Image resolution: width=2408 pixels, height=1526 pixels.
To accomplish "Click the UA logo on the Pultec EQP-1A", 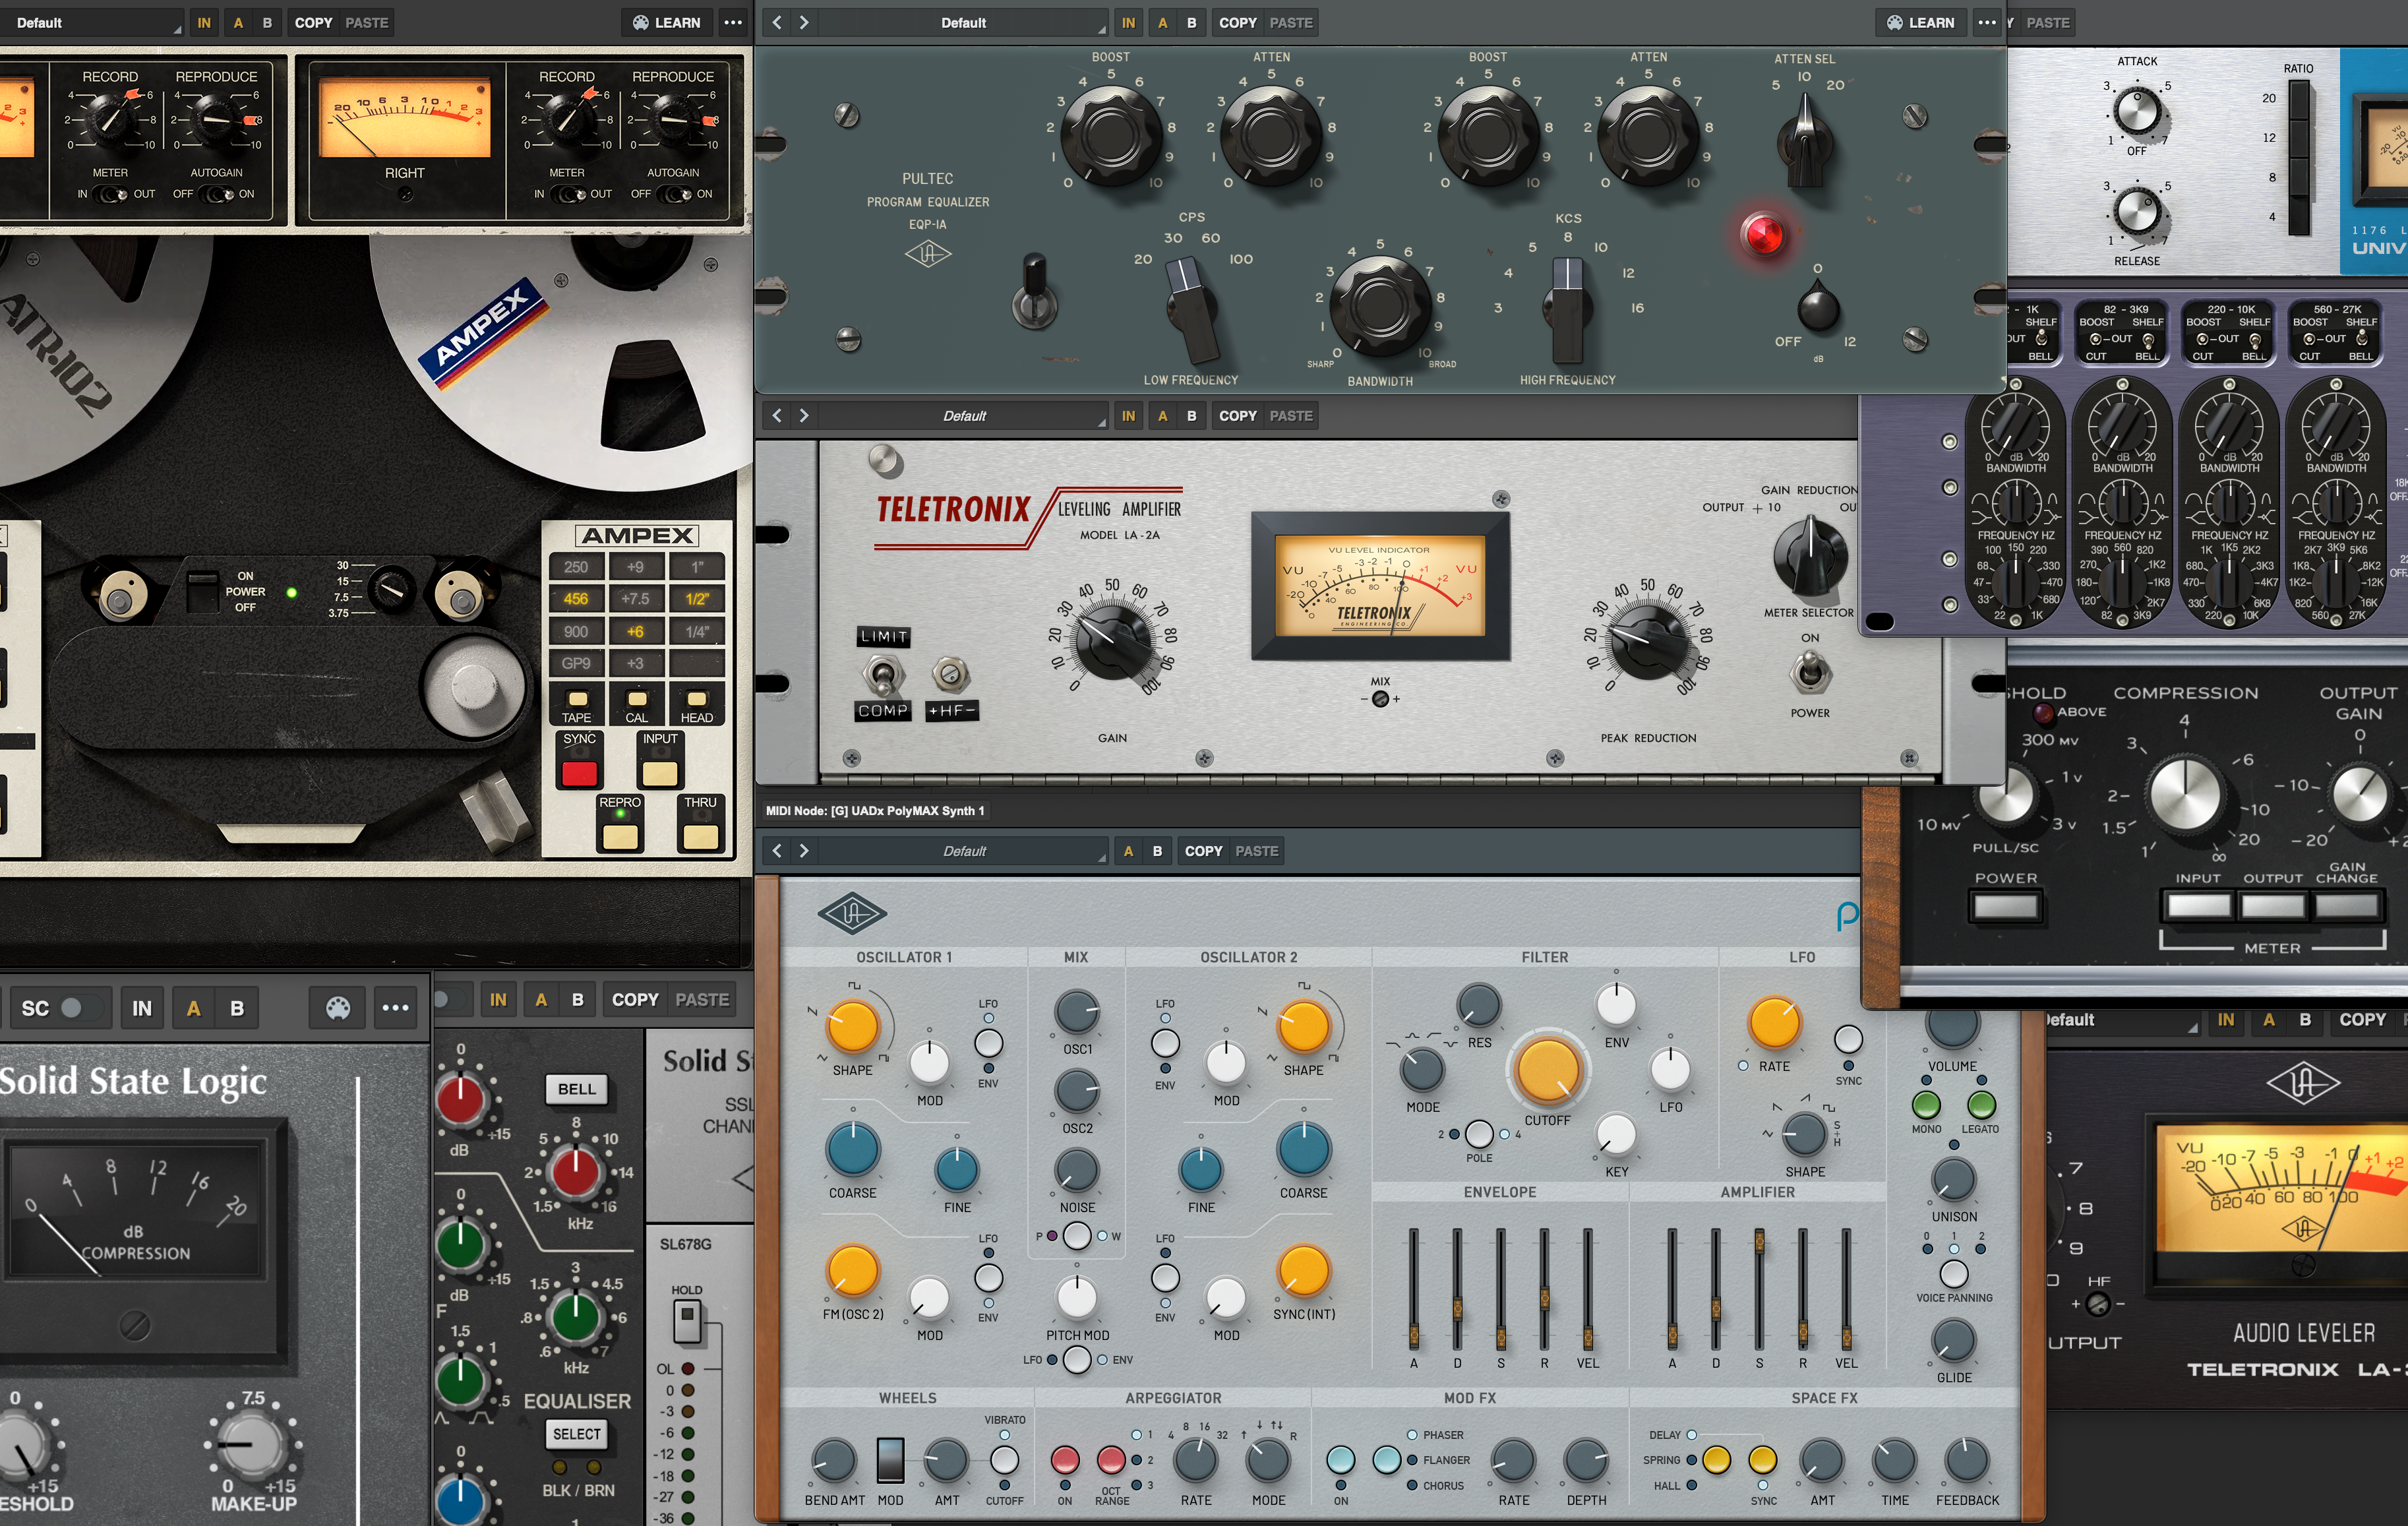I will (x=928, y=254).
